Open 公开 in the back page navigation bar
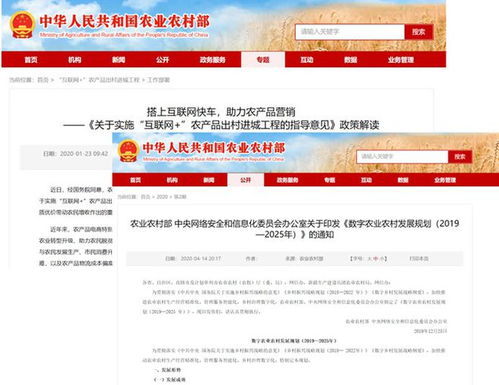Screen dimensions: 499x385 click(x=162, y=60)
